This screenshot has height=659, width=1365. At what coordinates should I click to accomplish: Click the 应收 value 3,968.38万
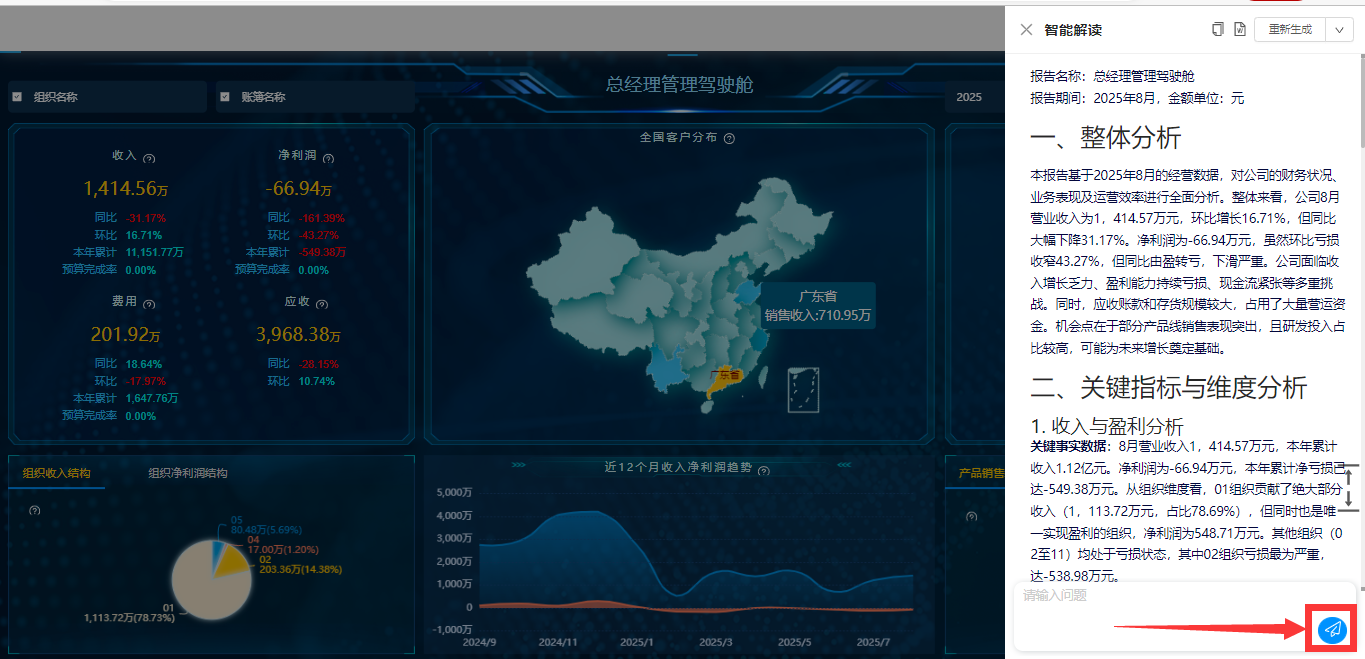click(x=298, y=334)
